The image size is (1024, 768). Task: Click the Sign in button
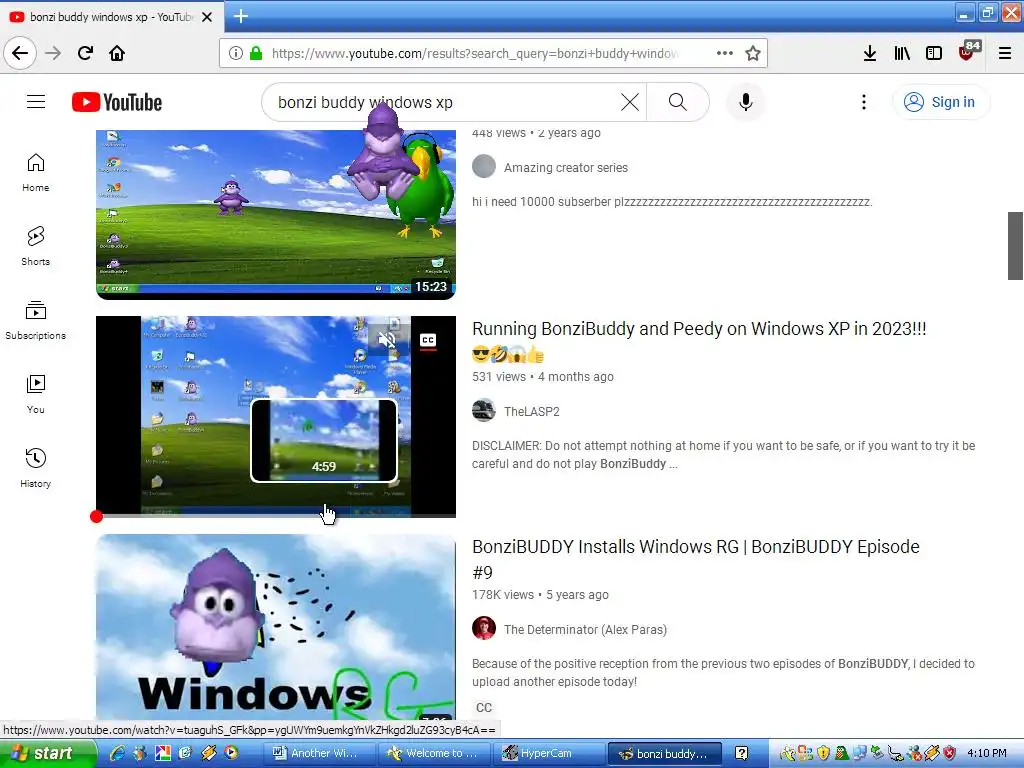coord(941,102)
